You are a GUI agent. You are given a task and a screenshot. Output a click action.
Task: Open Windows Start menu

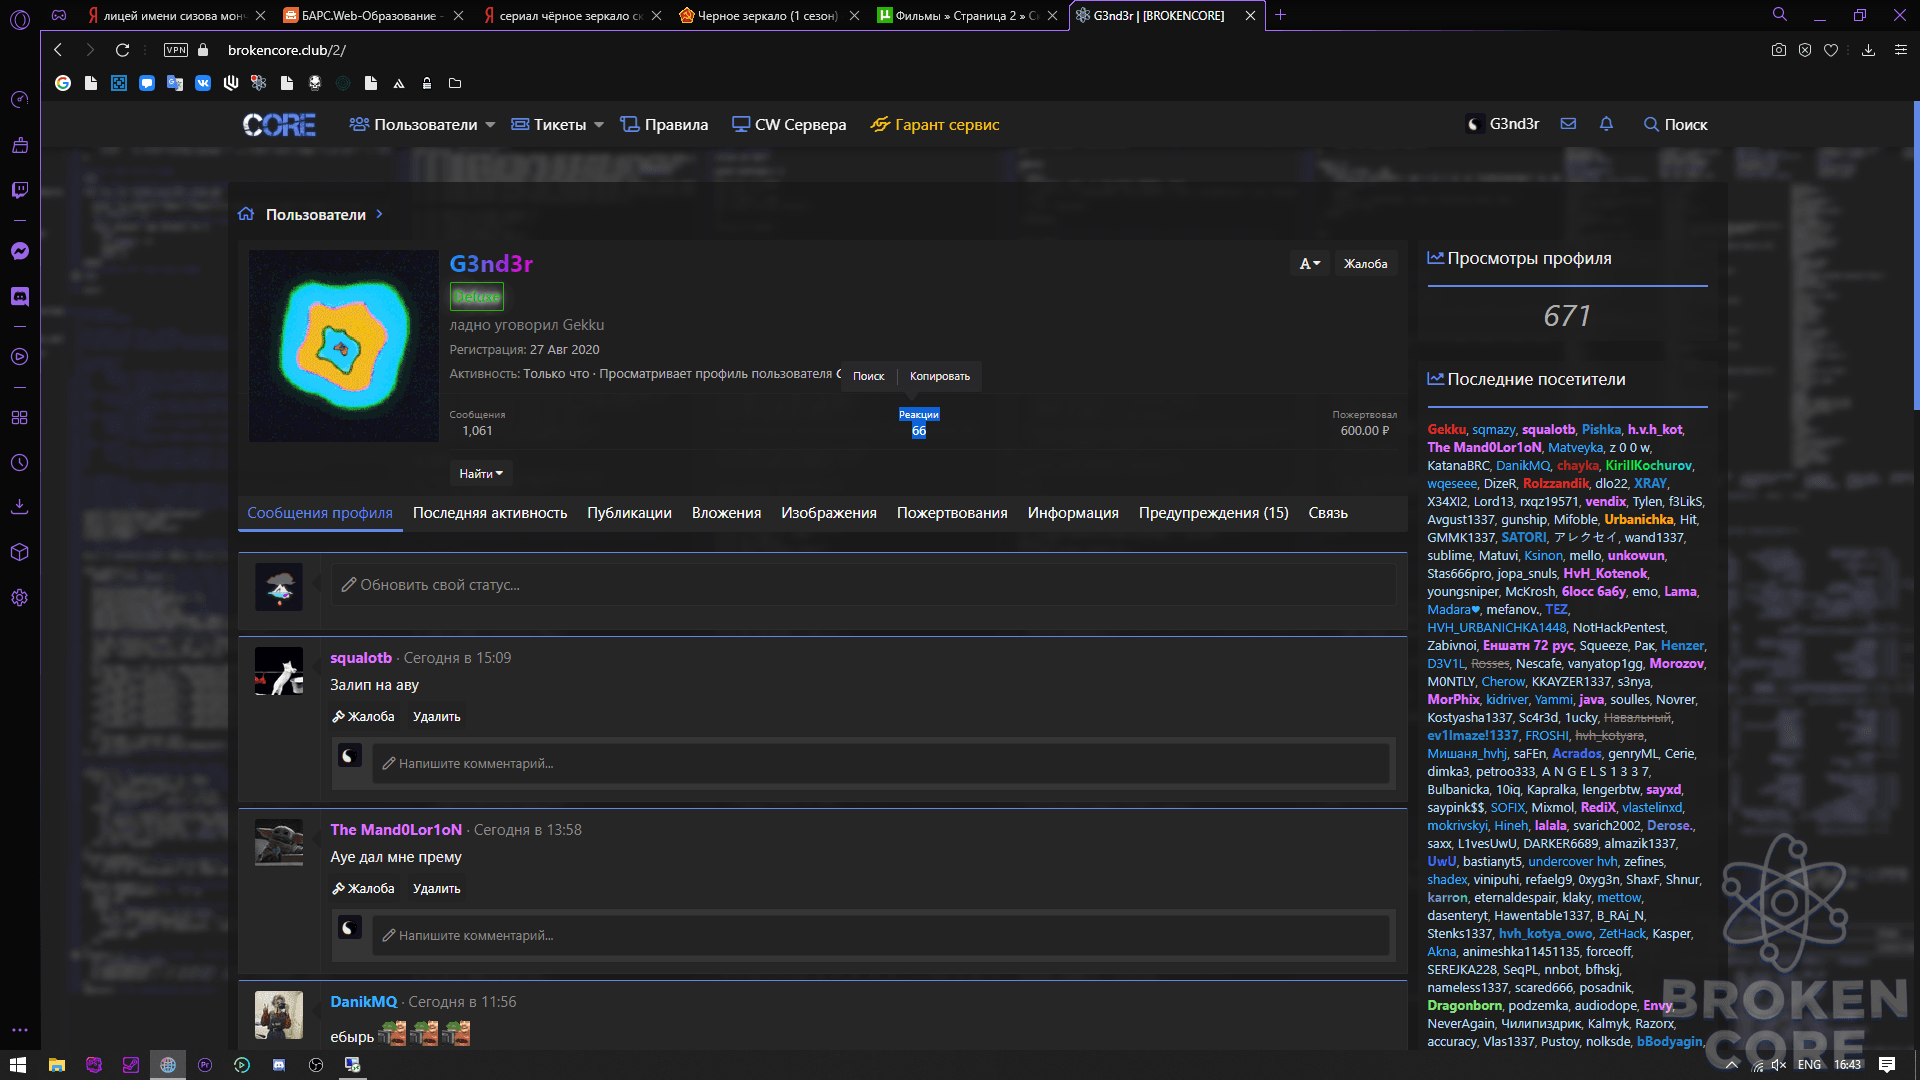click(x=18, y=1065)
